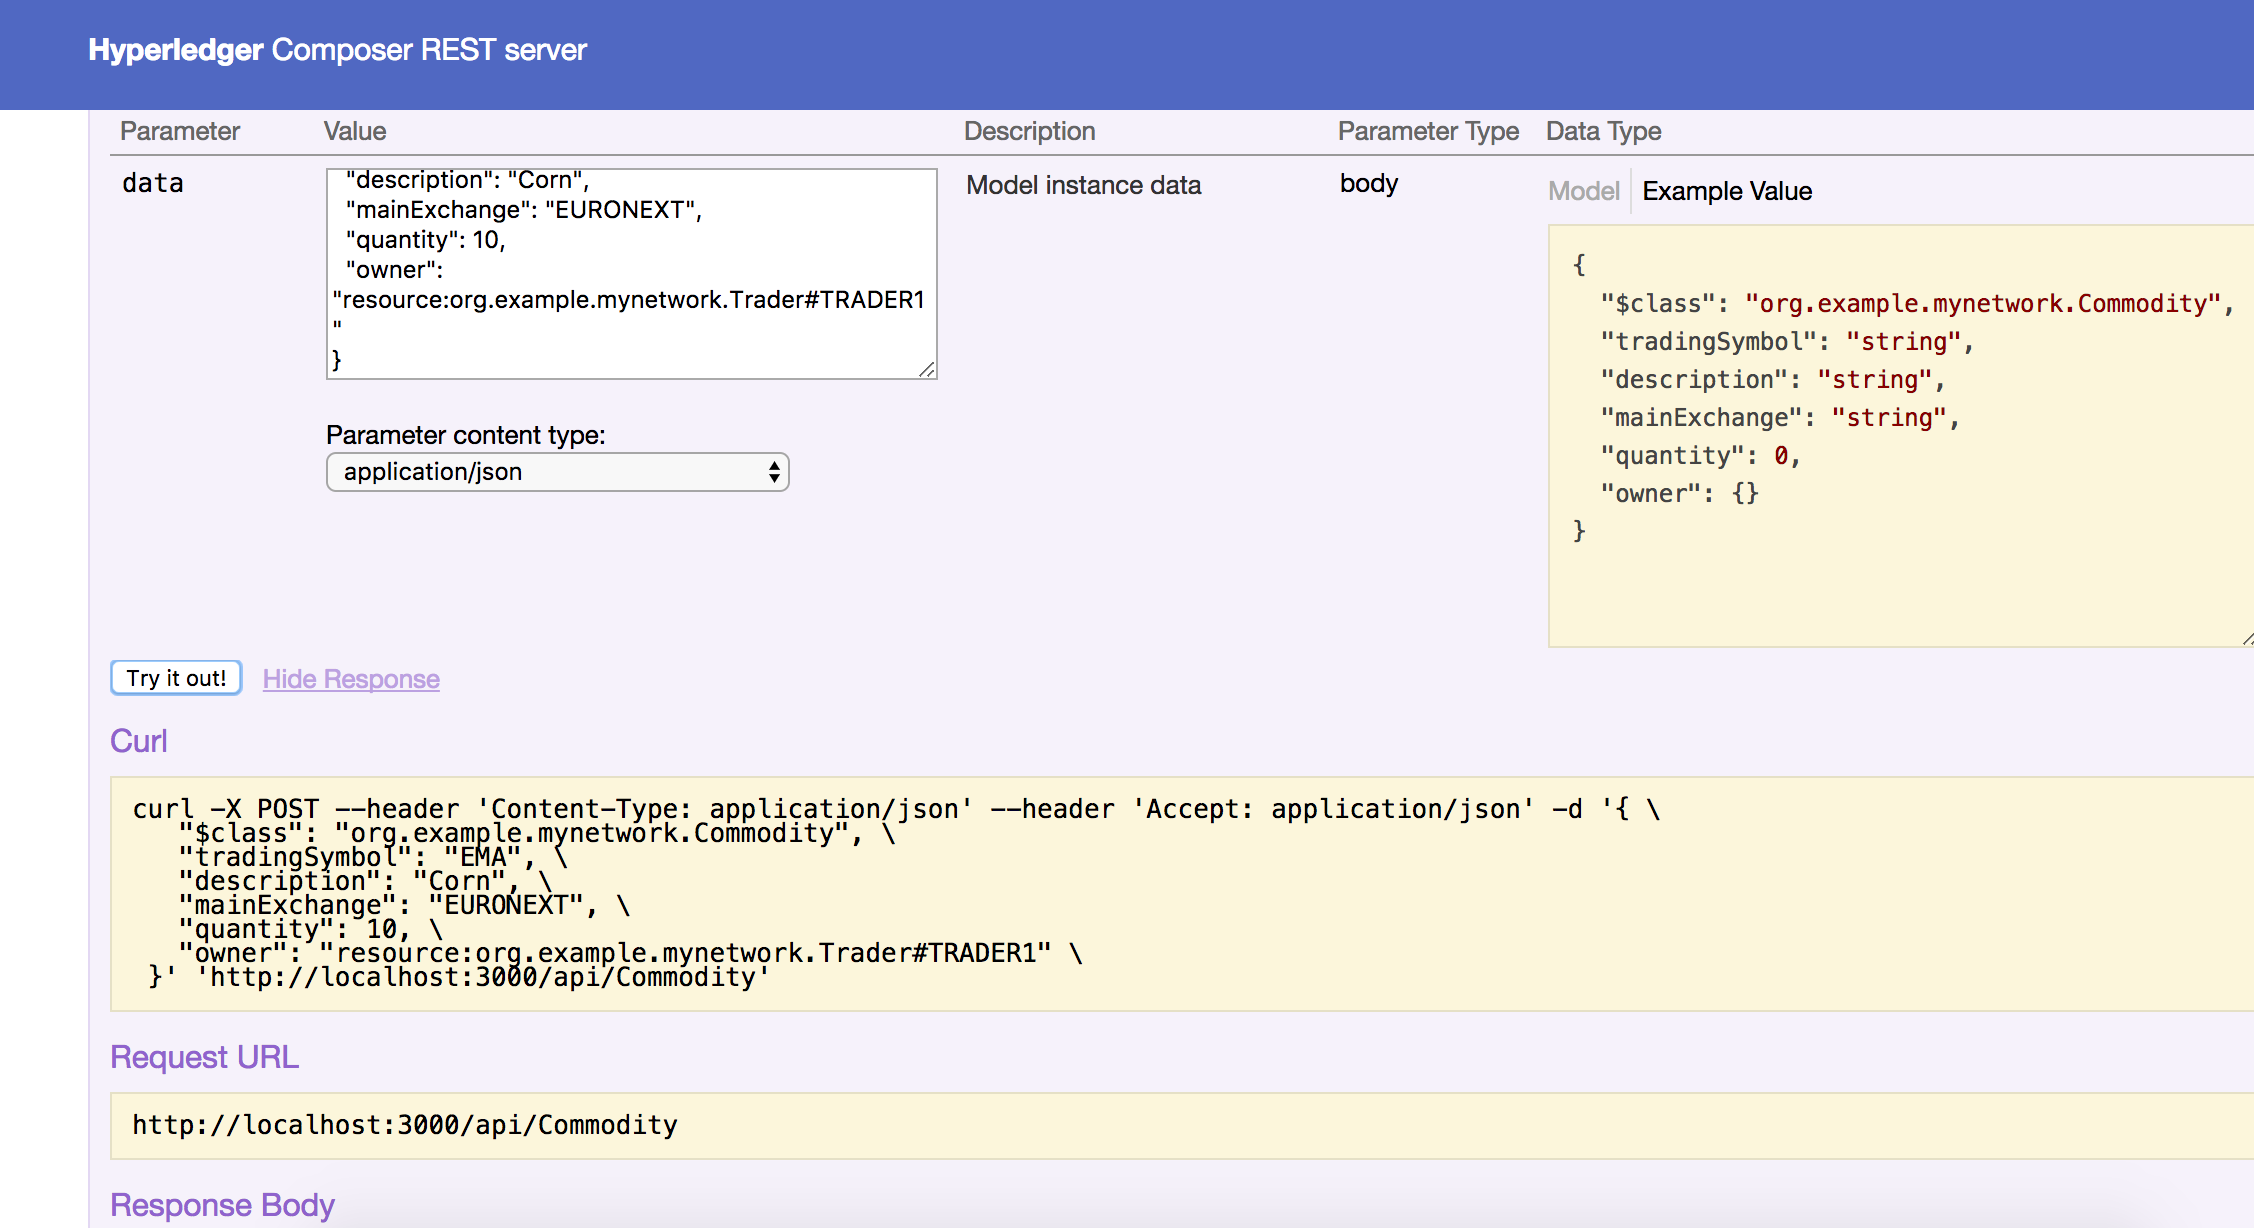Click the 'data' parameter name
The width and height of the screenshot is (2254, 1228).
[x=153, y=183]
